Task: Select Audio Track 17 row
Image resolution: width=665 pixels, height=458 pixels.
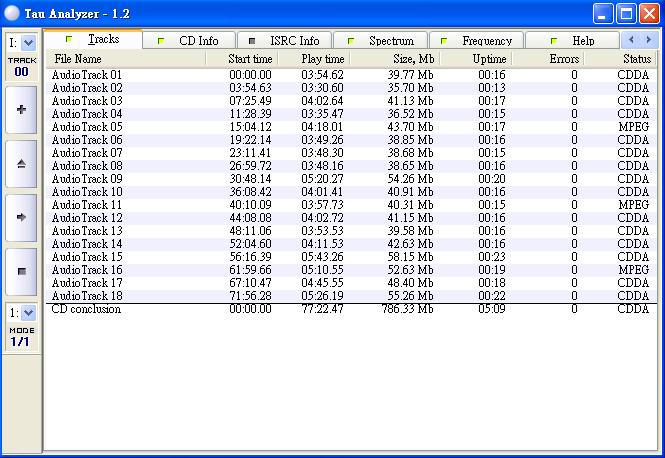Action: tap(351, 283)
